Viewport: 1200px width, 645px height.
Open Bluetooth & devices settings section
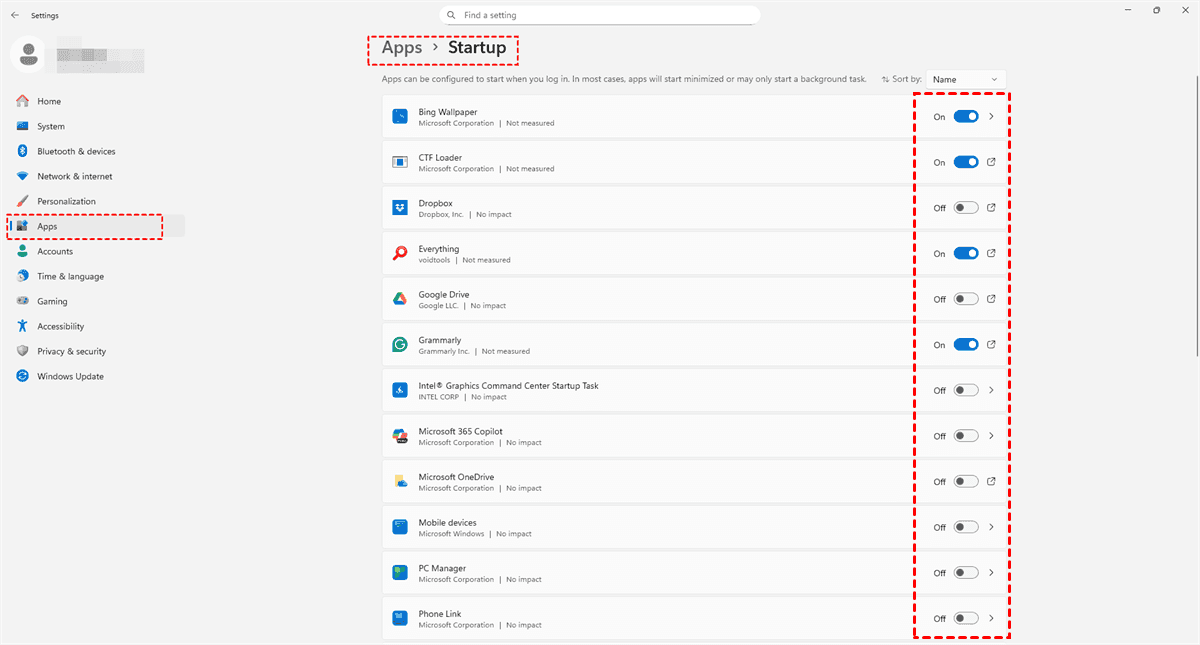pyautogui.click(x=76, y=152)
